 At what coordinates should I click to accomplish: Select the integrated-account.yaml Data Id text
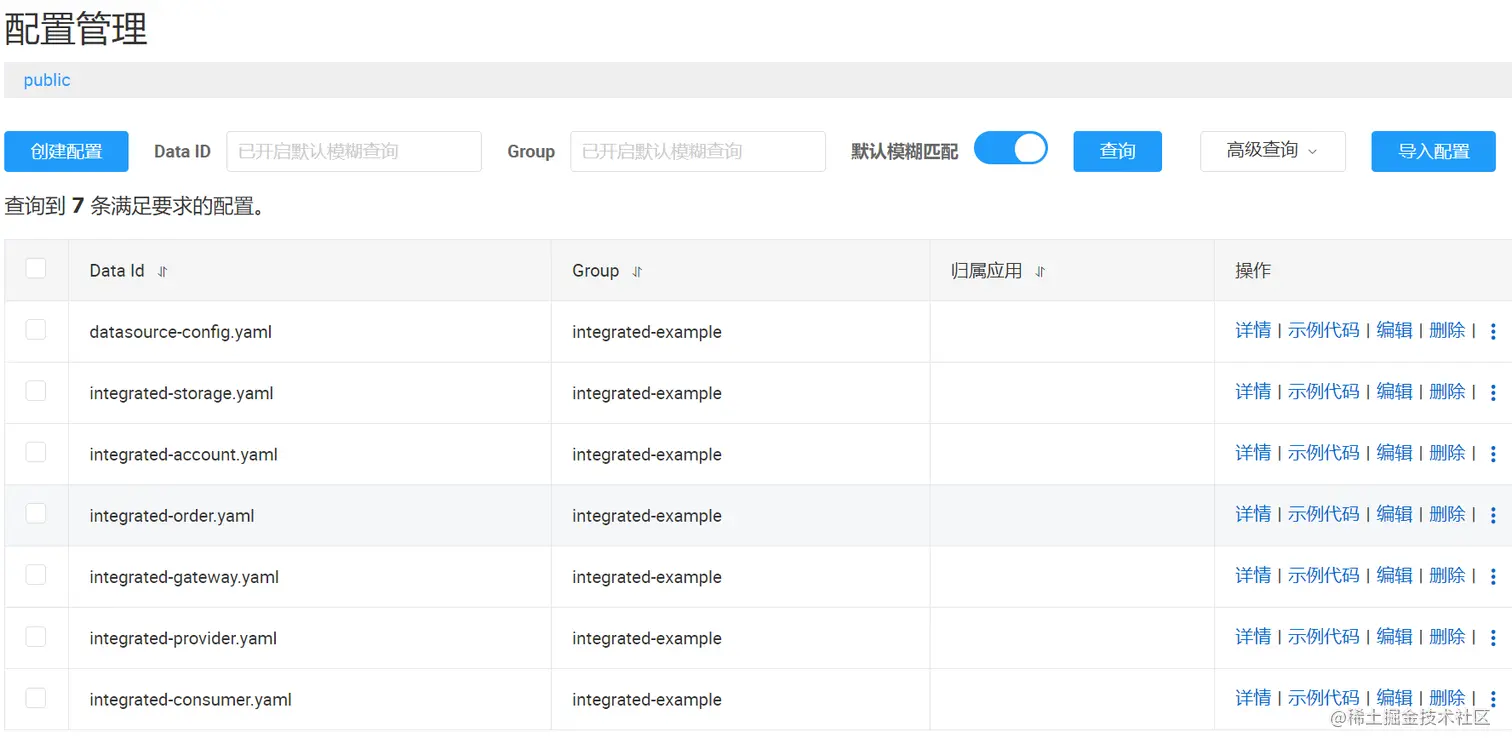click(x=184, y=454)
